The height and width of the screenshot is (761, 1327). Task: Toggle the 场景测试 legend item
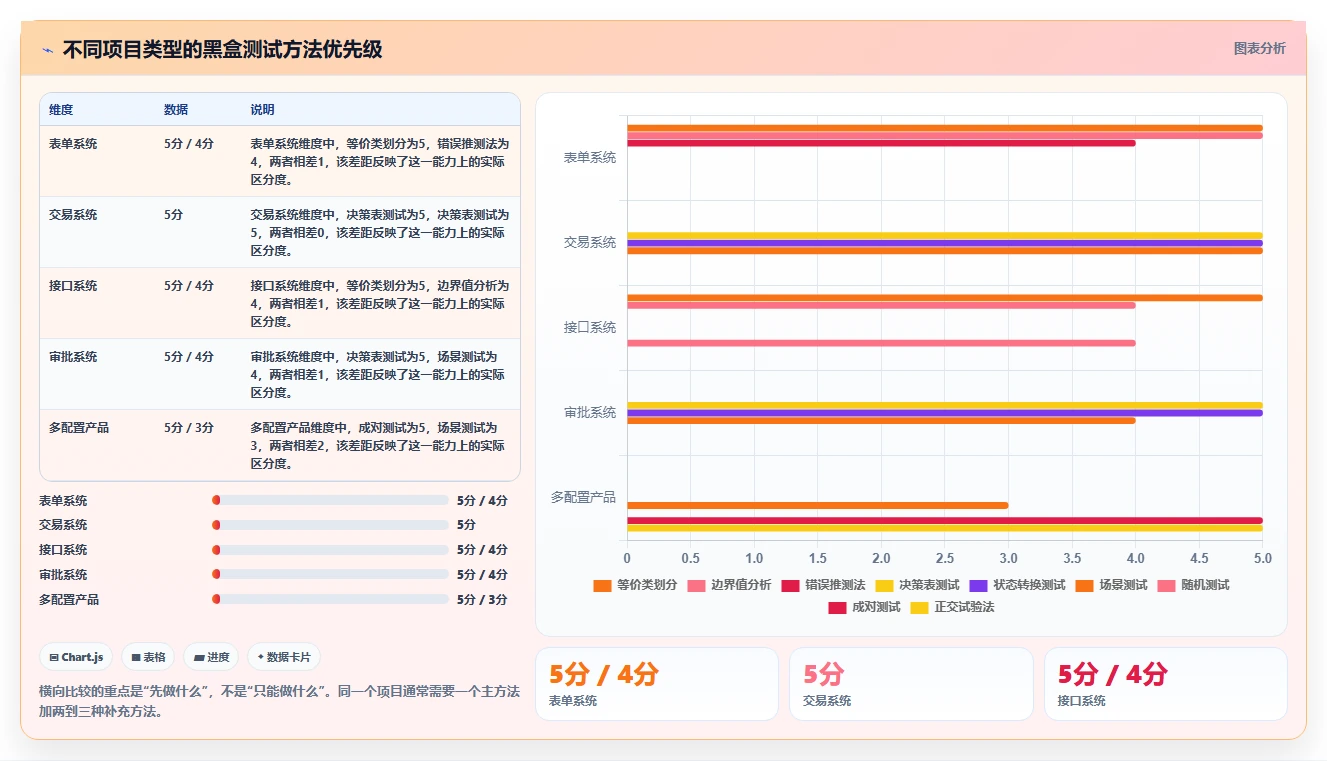(1111, 585)
